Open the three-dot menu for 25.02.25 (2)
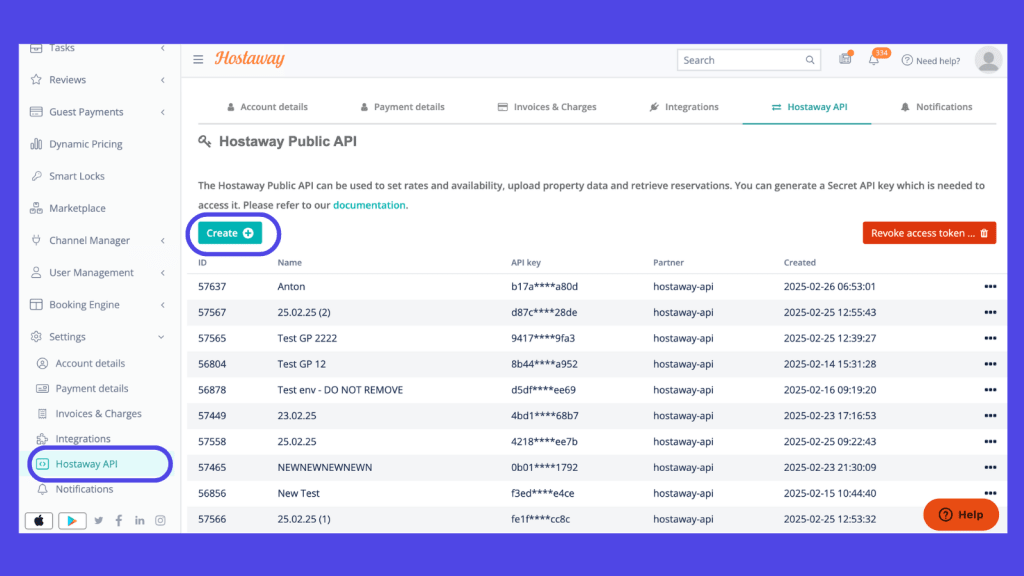 pyautogui.click(x=990, y=312)
